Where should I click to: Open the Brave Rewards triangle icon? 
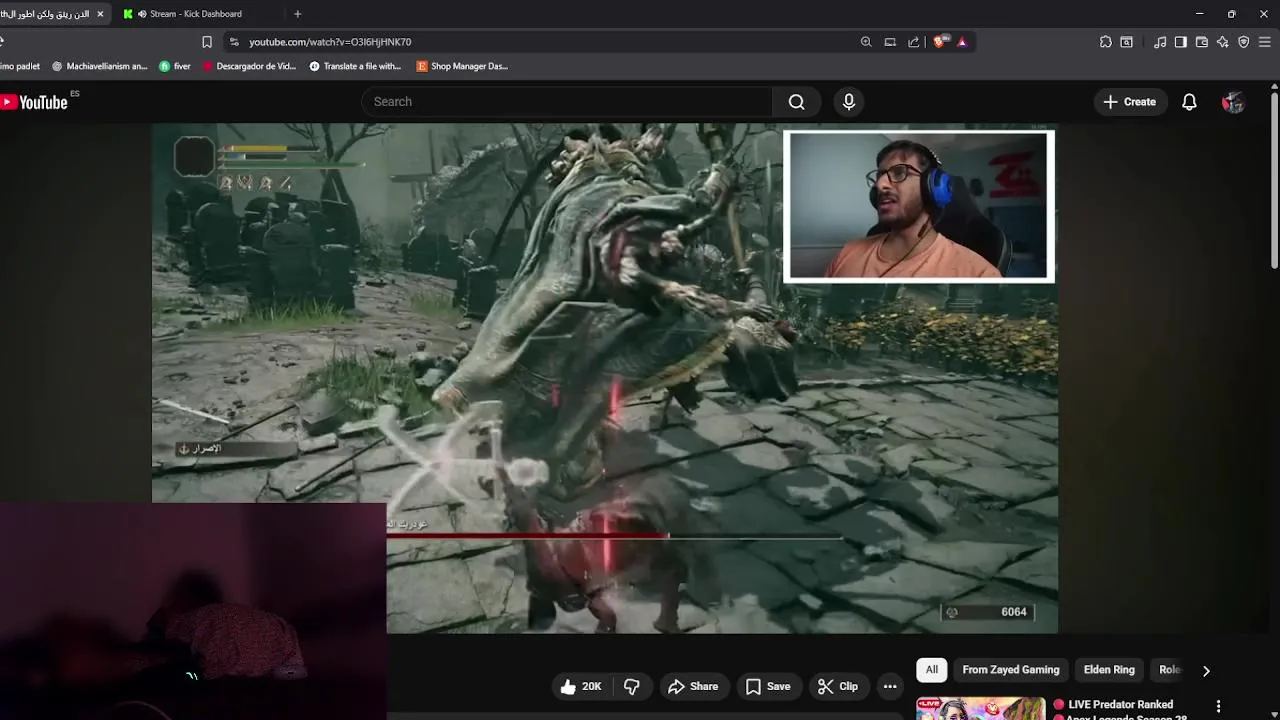point(962,42)
